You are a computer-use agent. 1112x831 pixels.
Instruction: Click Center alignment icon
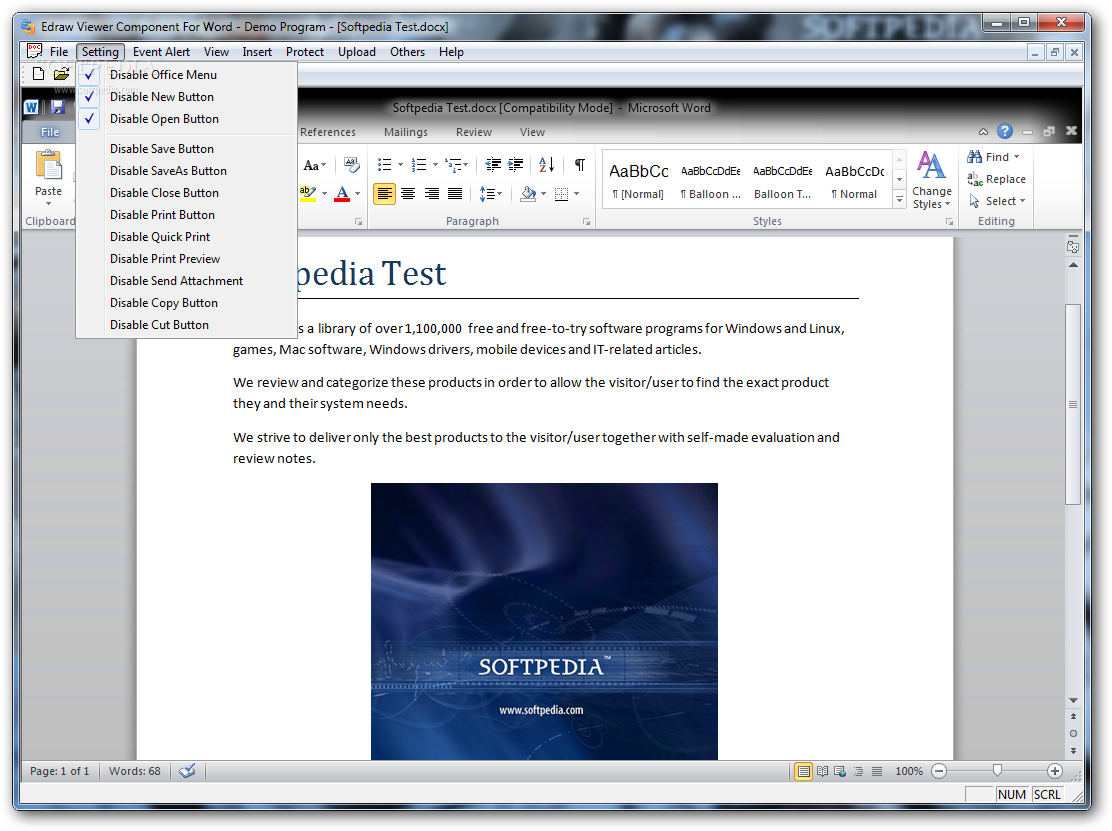pyautogui.click(x=408, y=194)
